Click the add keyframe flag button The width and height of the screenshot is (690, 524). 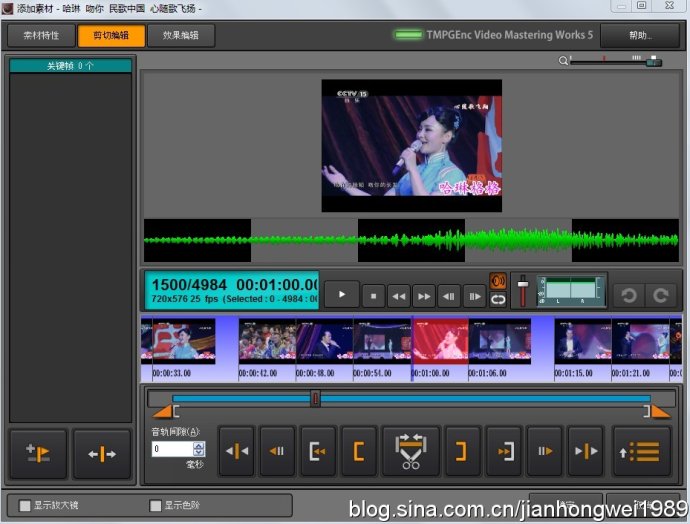click(x=47, y=453)
